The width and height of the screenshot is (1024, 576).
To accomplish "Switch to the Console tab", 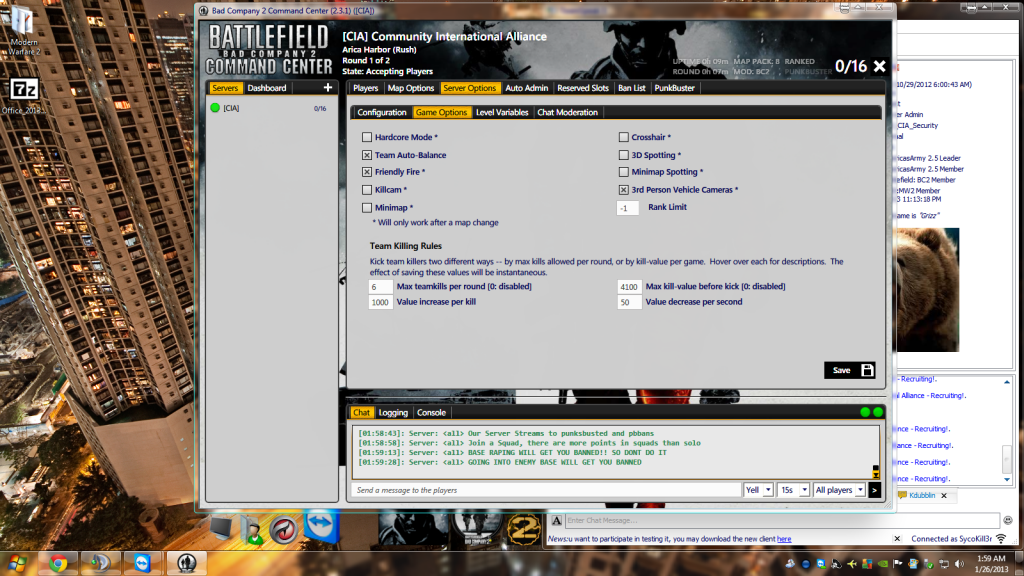I will coord(431,413).
